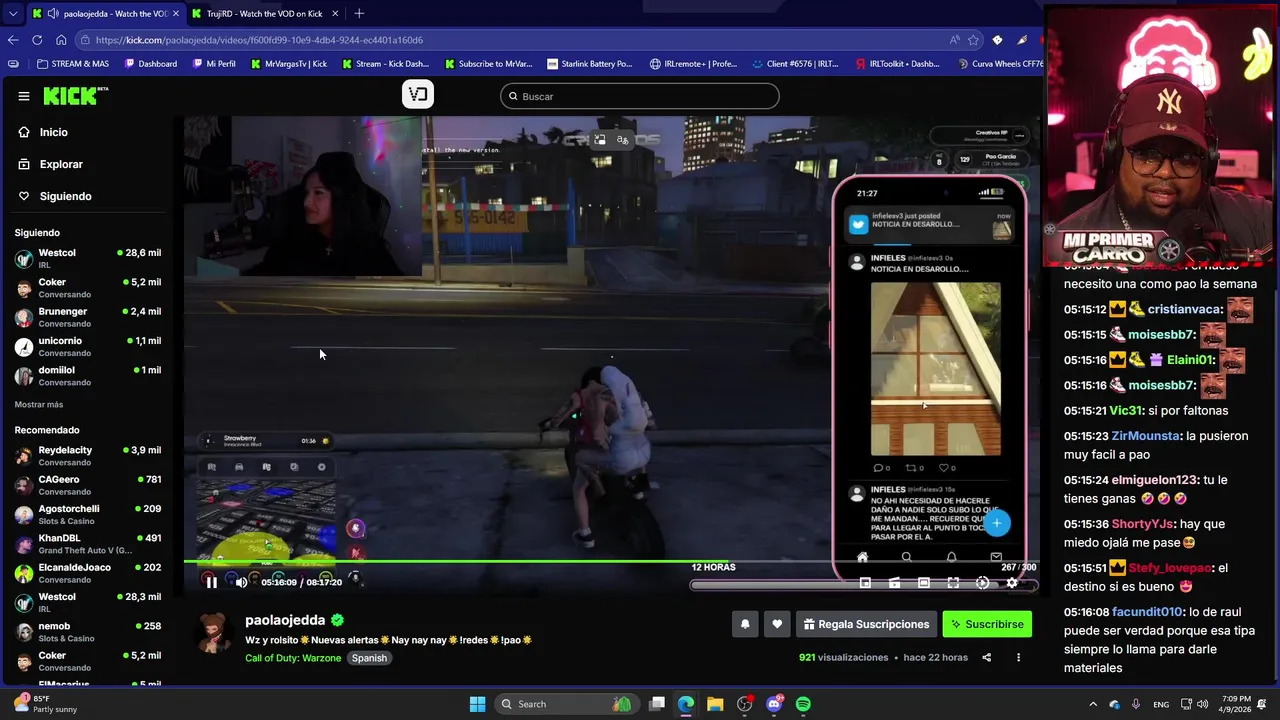This screenshot has height=720, width=1280.
Task: Go to the Kick logo homepage
Action: click(75, 96)
